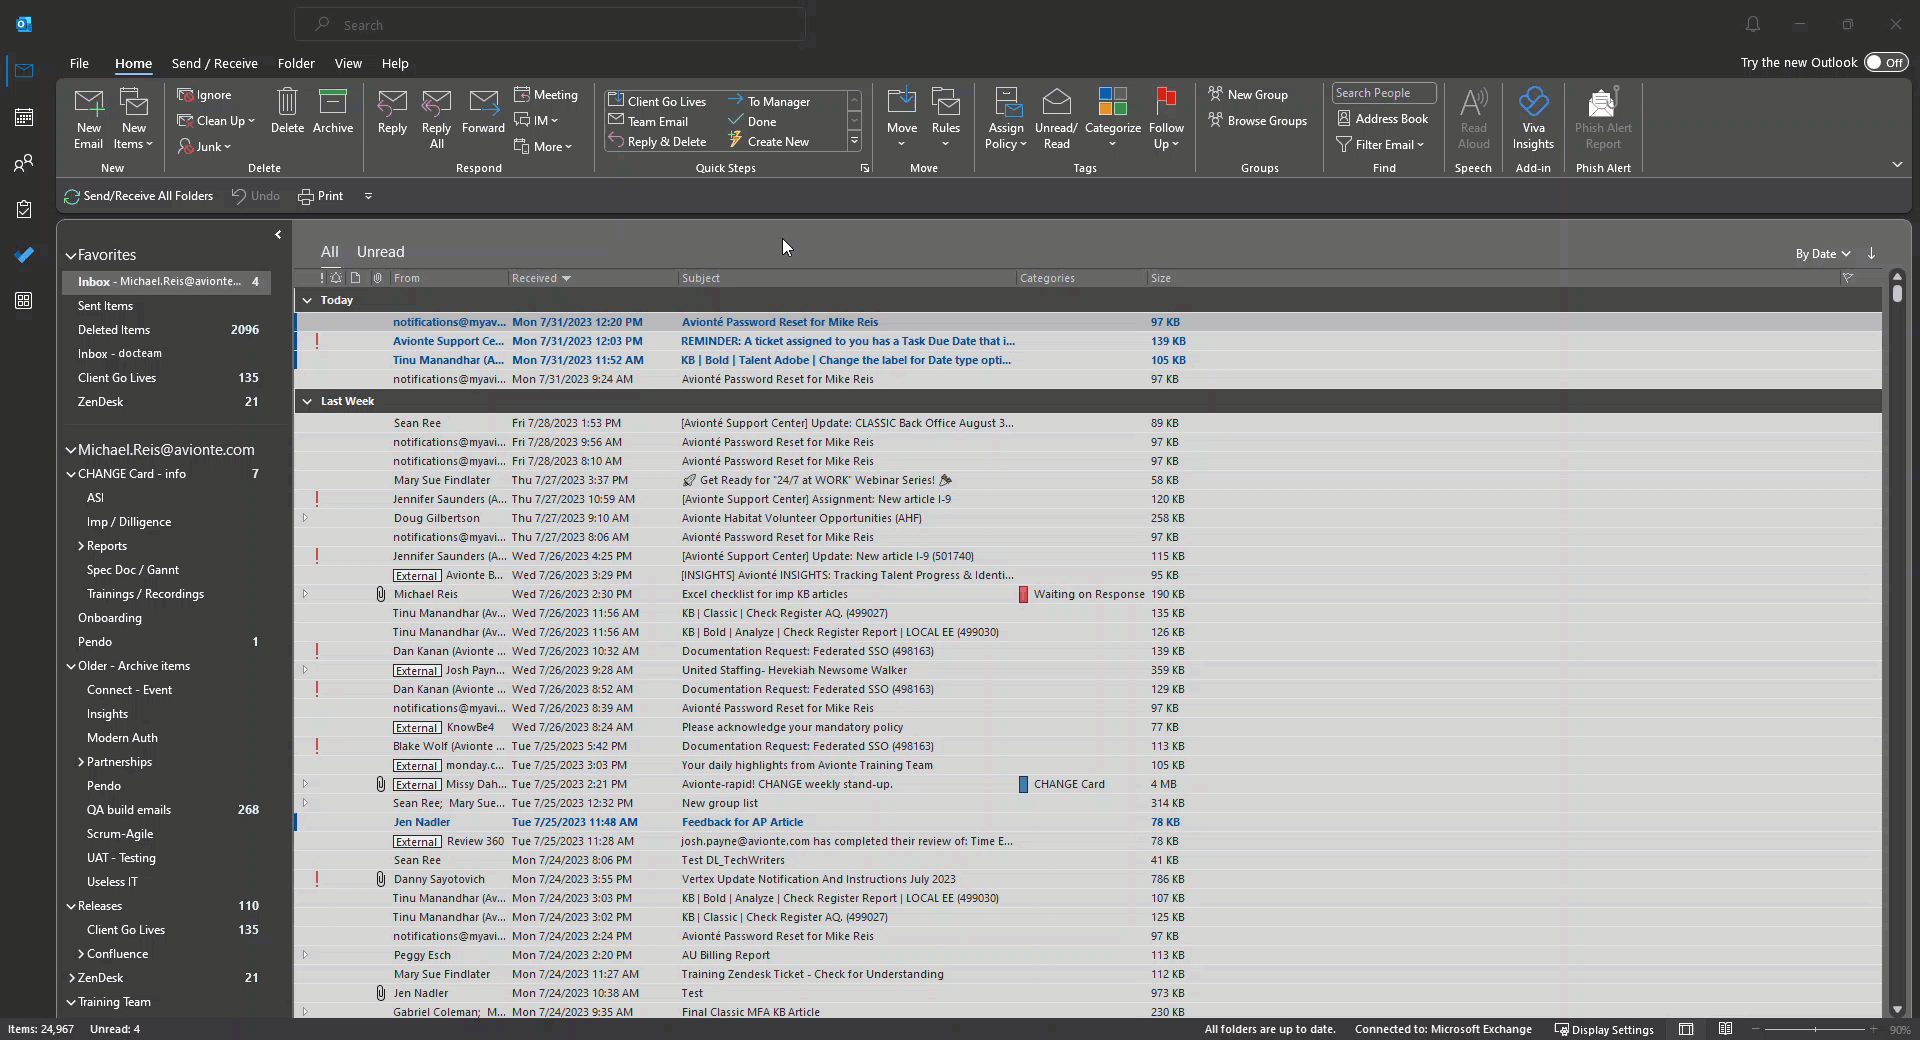Click the red Waiting on Response category swatch
This screenshot has width=1920, height=1040.
tap(1023, 594)
